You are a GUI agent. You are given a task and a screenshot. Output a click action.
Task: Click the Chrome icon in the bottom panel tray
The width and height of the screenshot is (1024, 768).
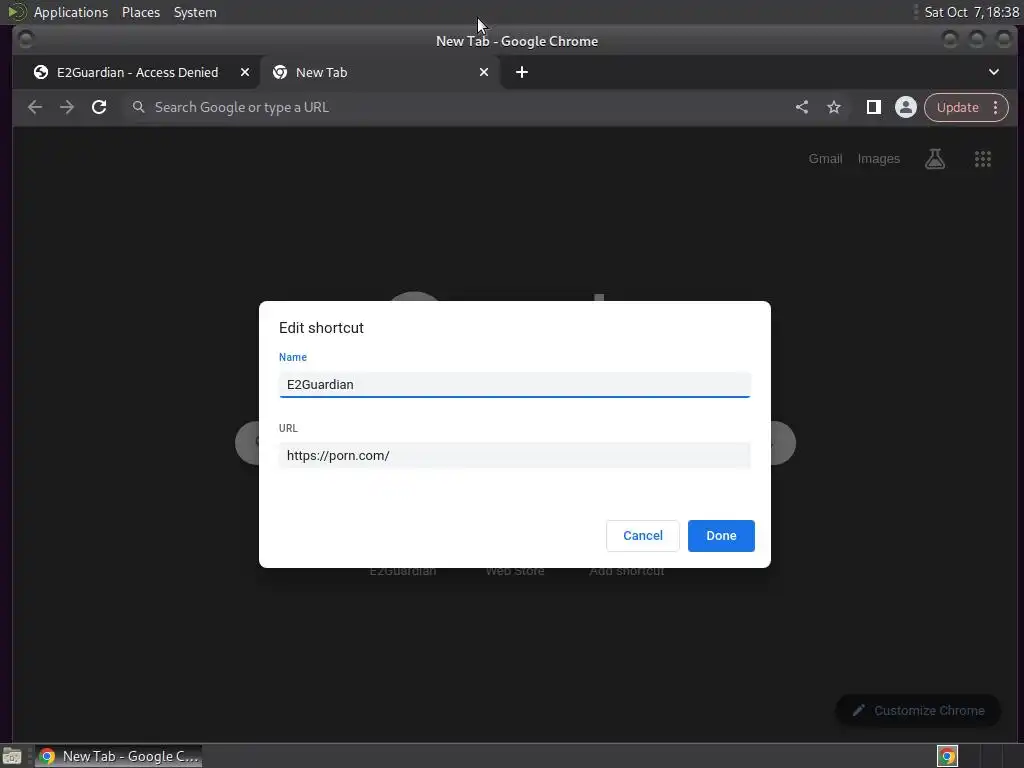pos(947,756)
